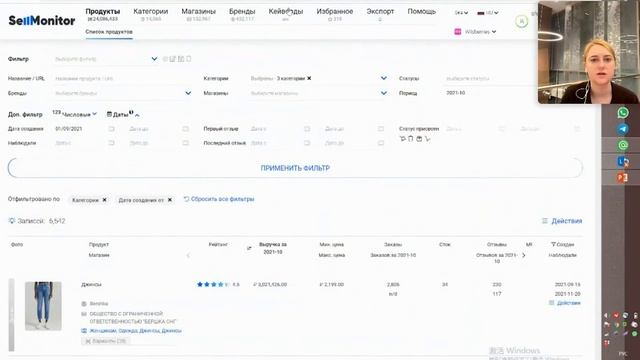
Task: Click the Статусы select field
Action: (490, 78)
